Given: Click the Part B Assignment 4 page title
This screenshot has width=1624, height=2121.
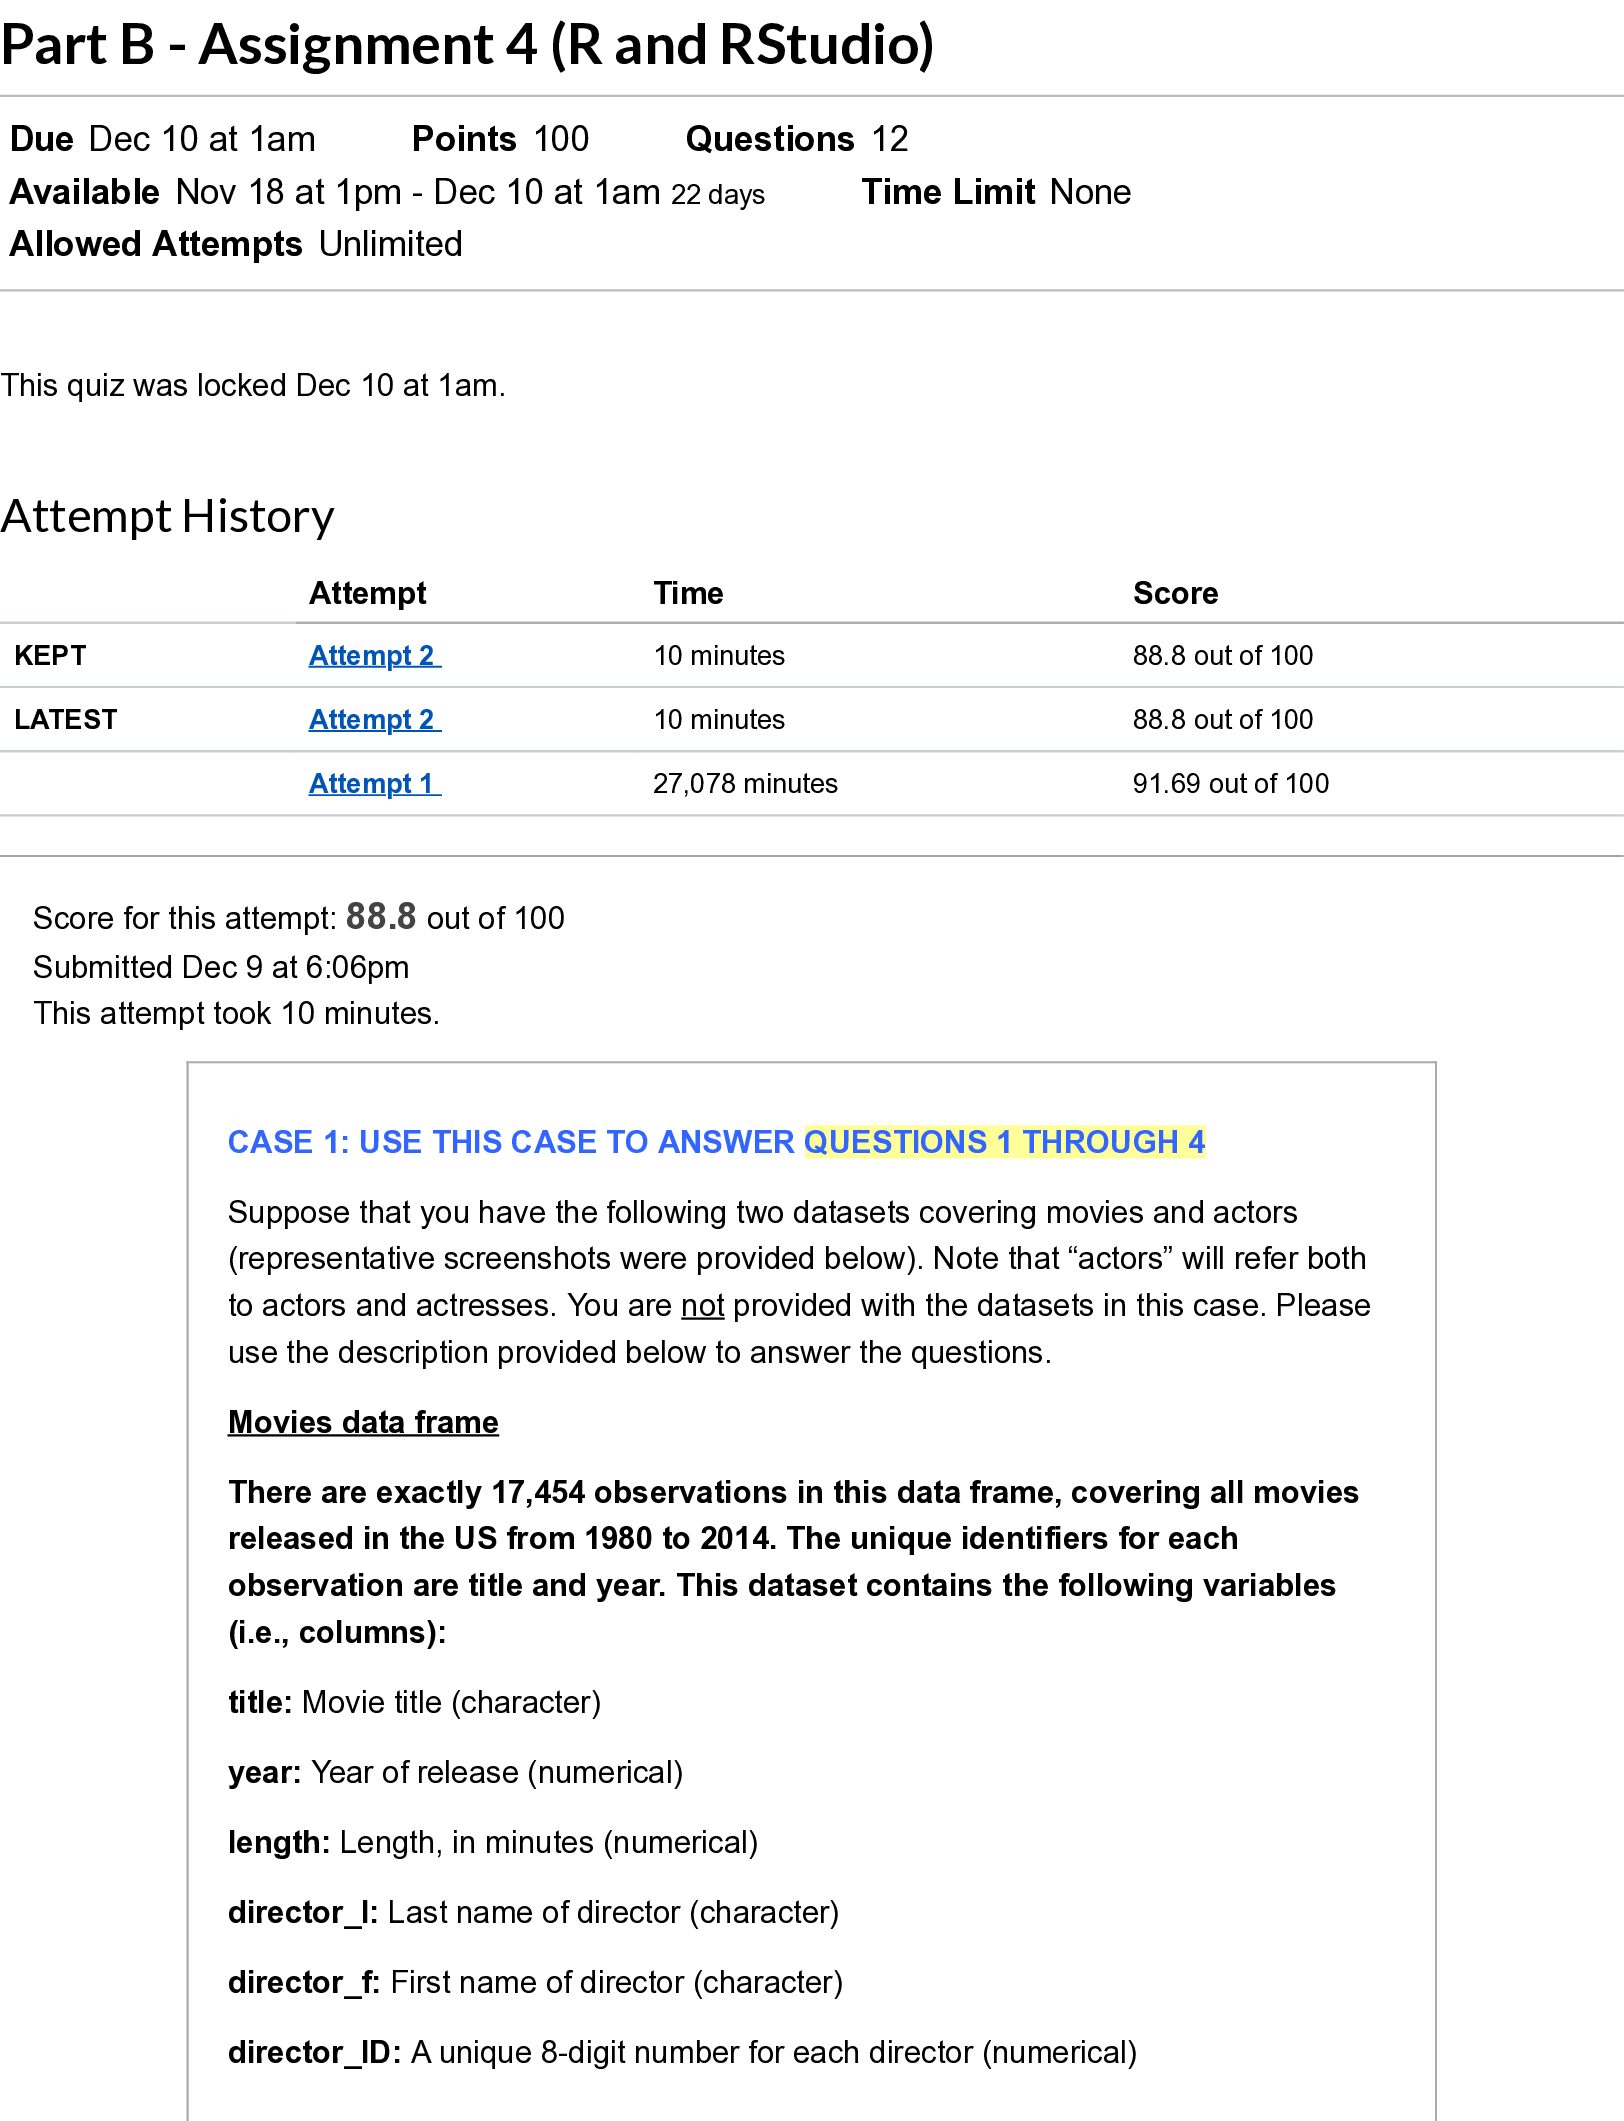Looking at the screenshot, I should tap(467, 45).
